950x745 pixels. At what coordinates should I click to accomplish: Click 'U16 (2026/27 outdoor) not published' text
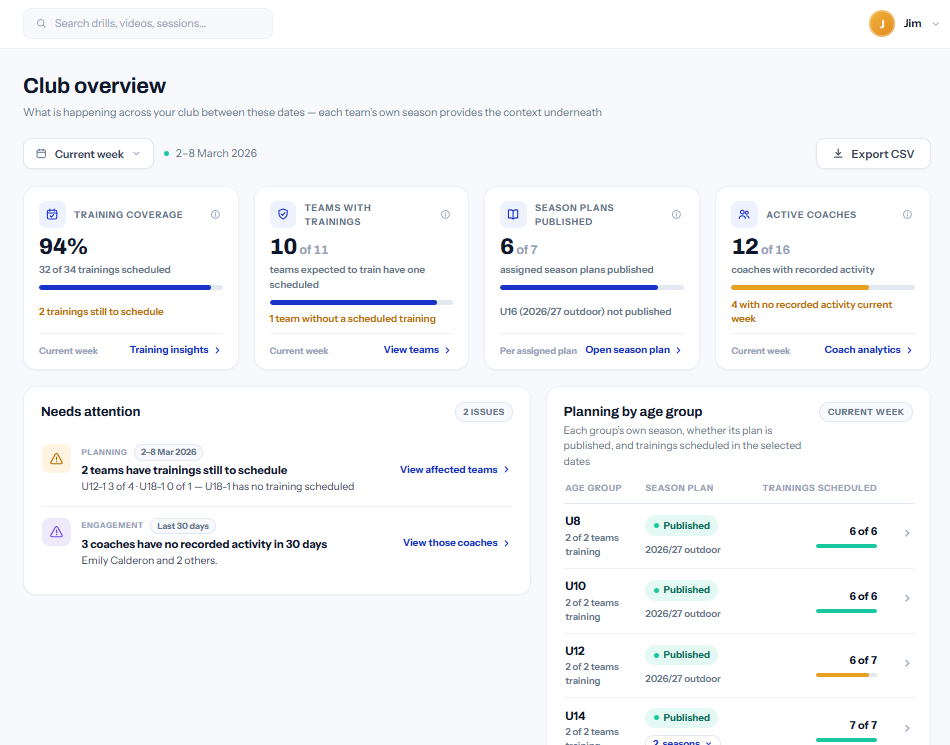point(585,312)
